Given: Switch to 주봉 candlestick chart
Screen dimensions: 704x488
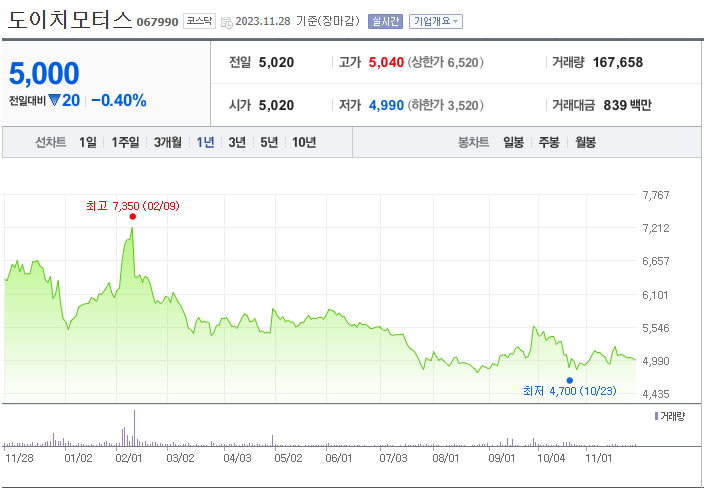Looking at the screenshot, I should click(549, 142).
